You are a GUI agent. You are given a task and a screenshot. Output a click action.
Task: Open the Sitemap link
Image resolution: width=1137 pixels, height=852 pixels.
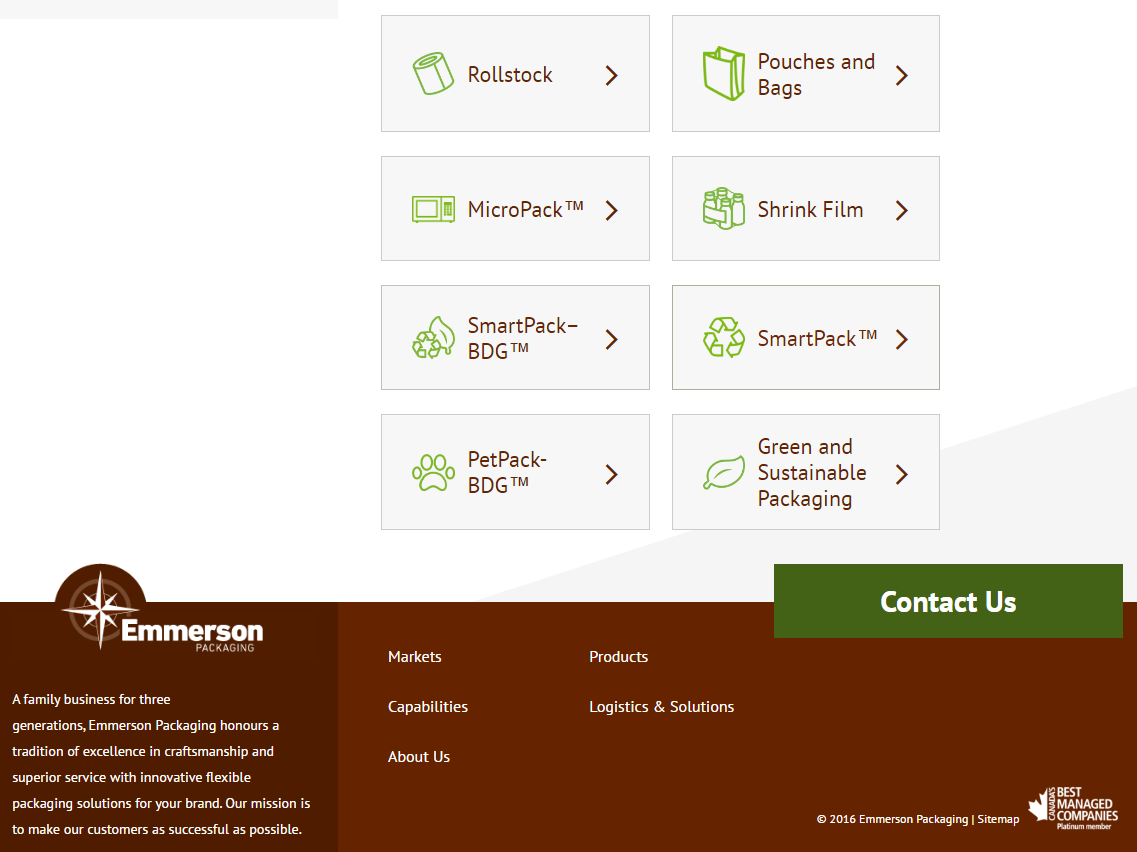click(998, 819)
